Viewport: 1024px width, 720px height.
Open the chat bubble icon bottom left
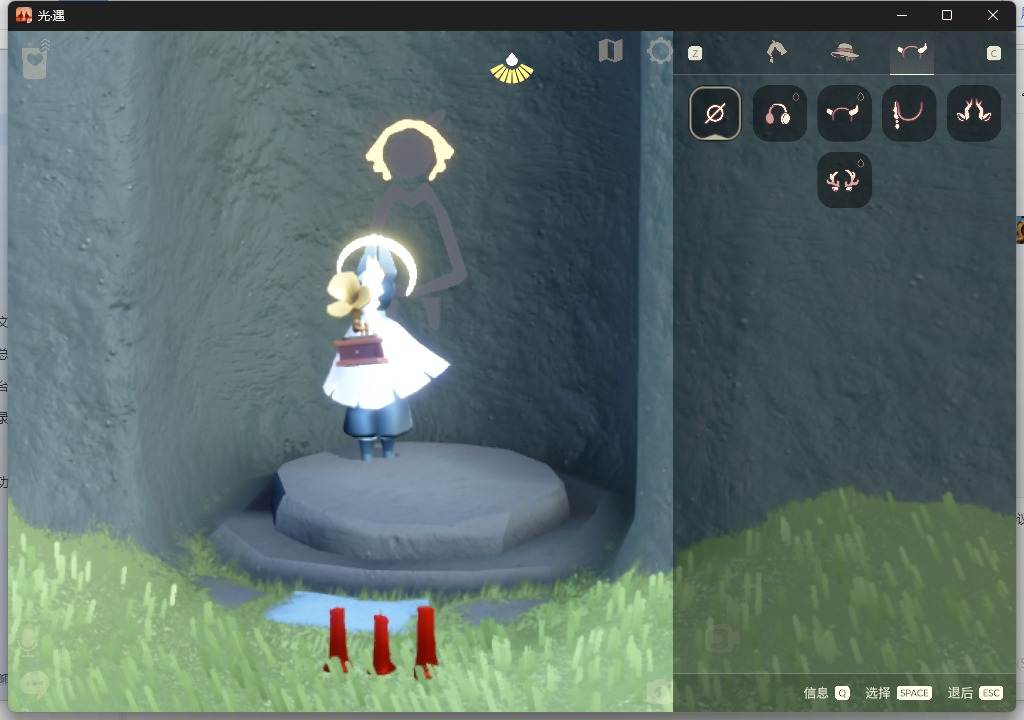point(34,684)
